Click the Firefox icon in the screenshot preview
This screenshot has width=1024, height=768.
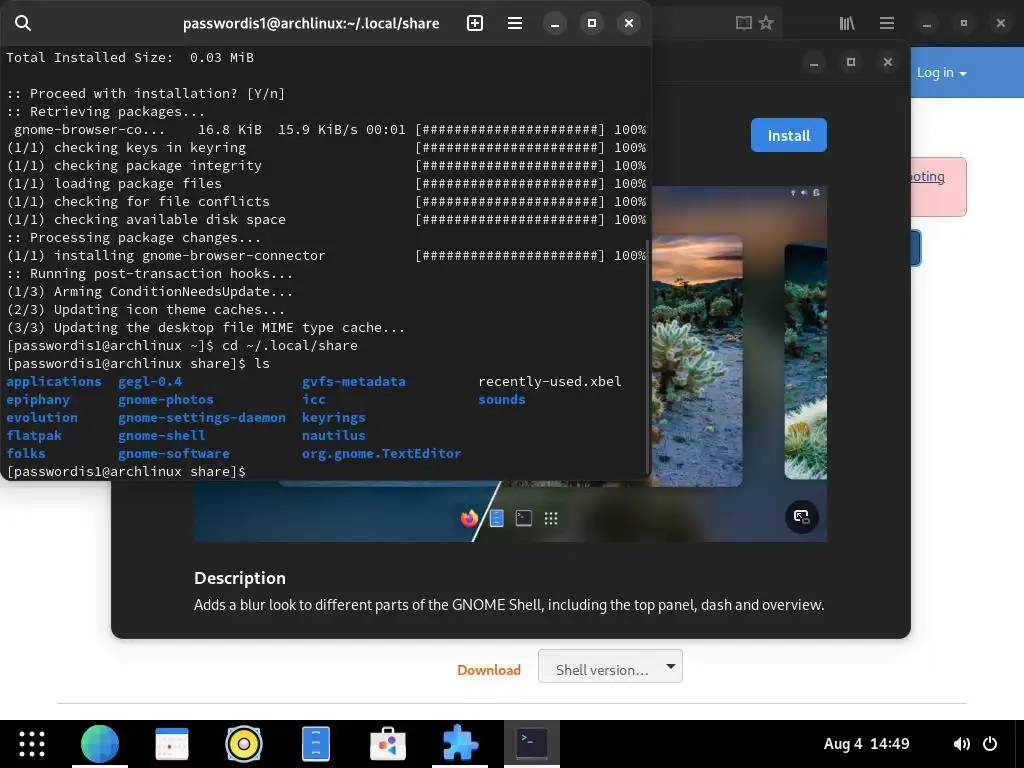click(469, 519)
